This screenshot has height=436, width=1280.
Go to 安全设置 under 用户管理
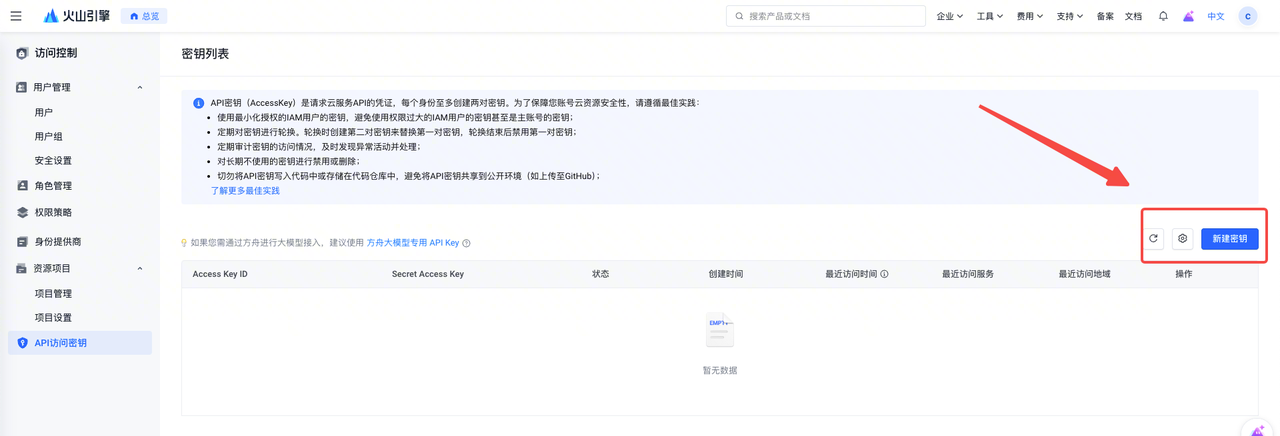click(53, 161)
